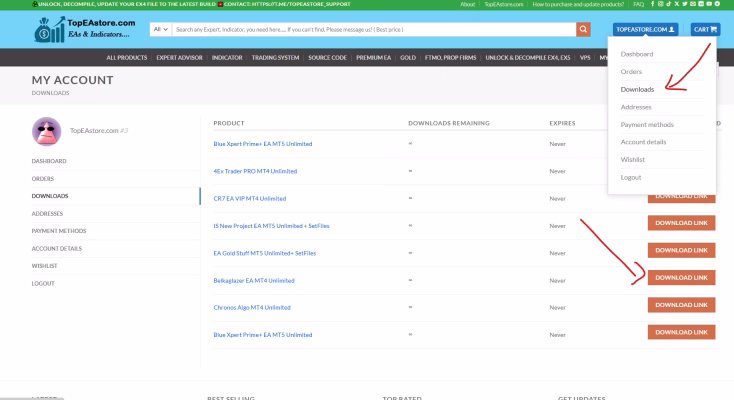Open Account Details in left sidebar
The height and width of the screenshot is (400, 734).
coord(57,248)
